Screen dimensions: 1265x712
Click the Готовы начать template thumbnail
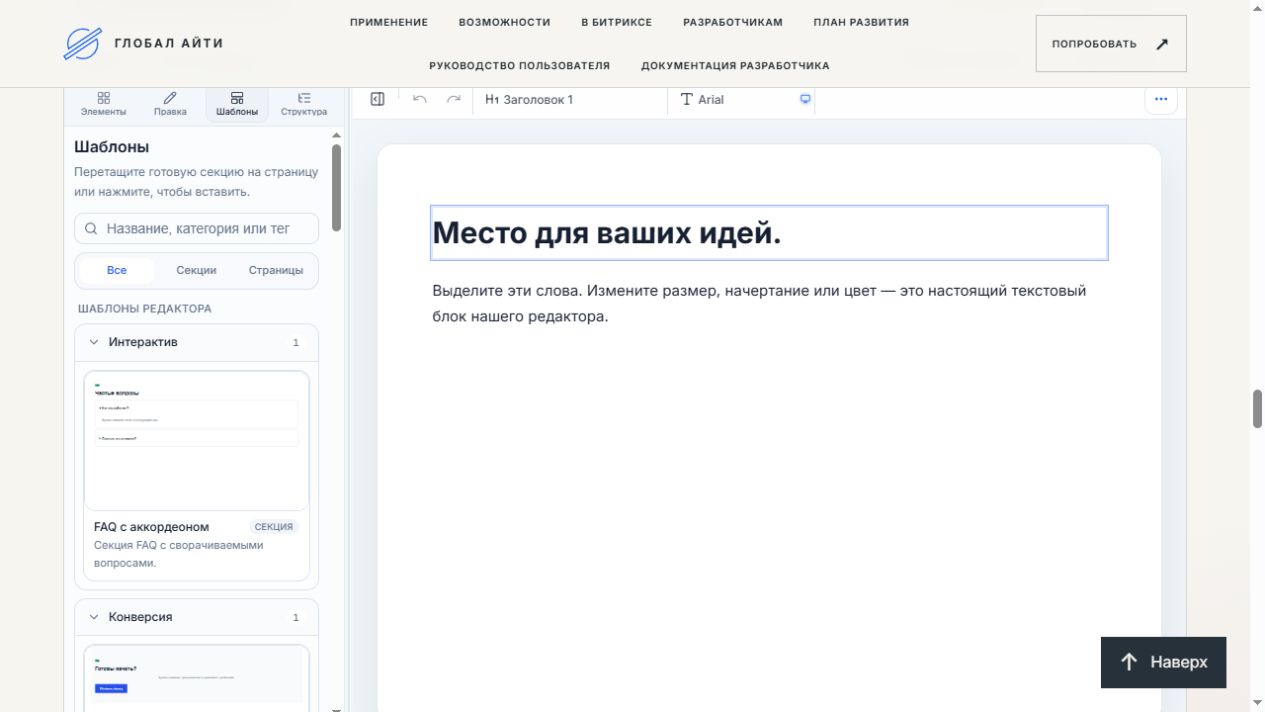coord(197,677)
